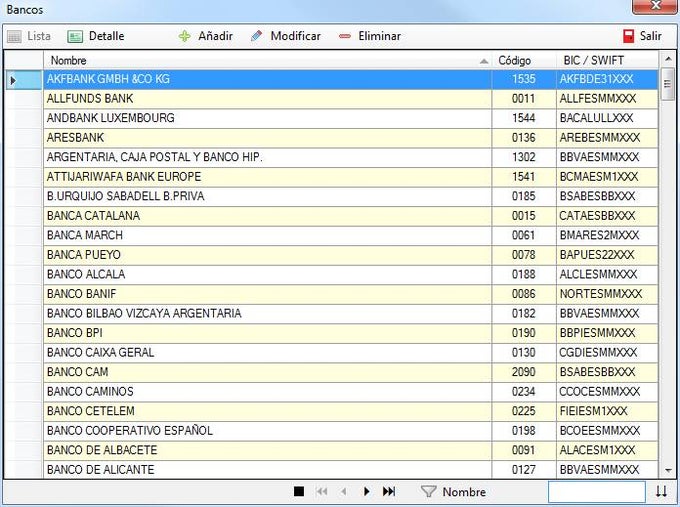
Task: Click BIC cell CGDIESMMXXX
Action: [607, 353]
